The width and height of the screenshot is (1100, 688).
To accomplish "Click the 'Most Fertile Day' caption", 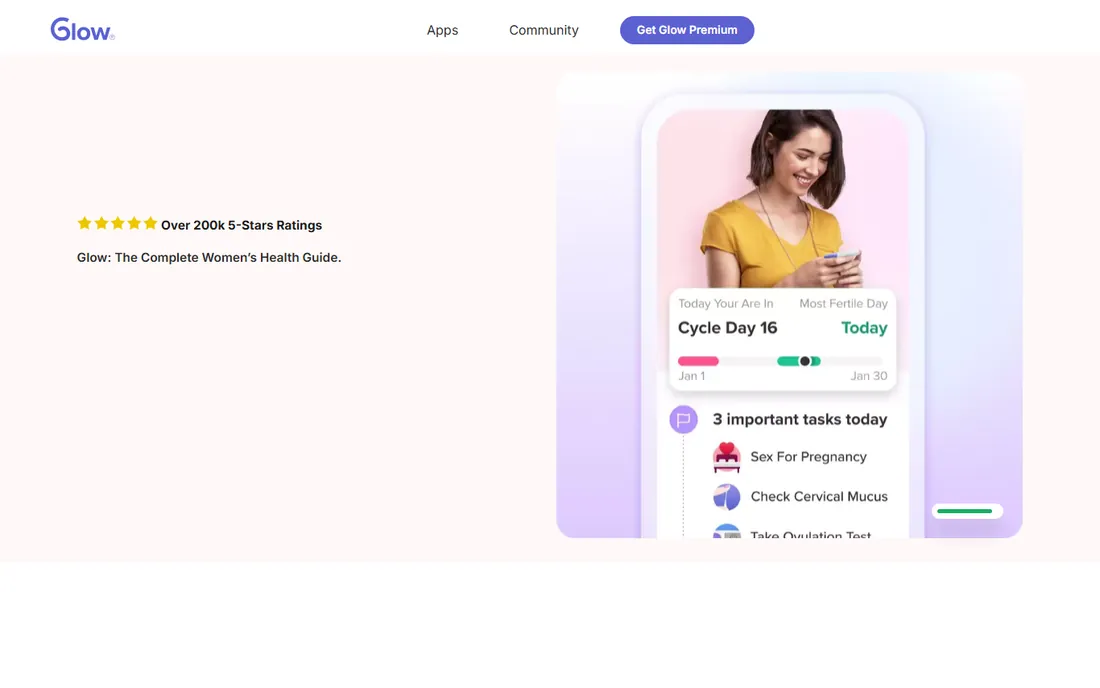I will (x=843, y=304).
